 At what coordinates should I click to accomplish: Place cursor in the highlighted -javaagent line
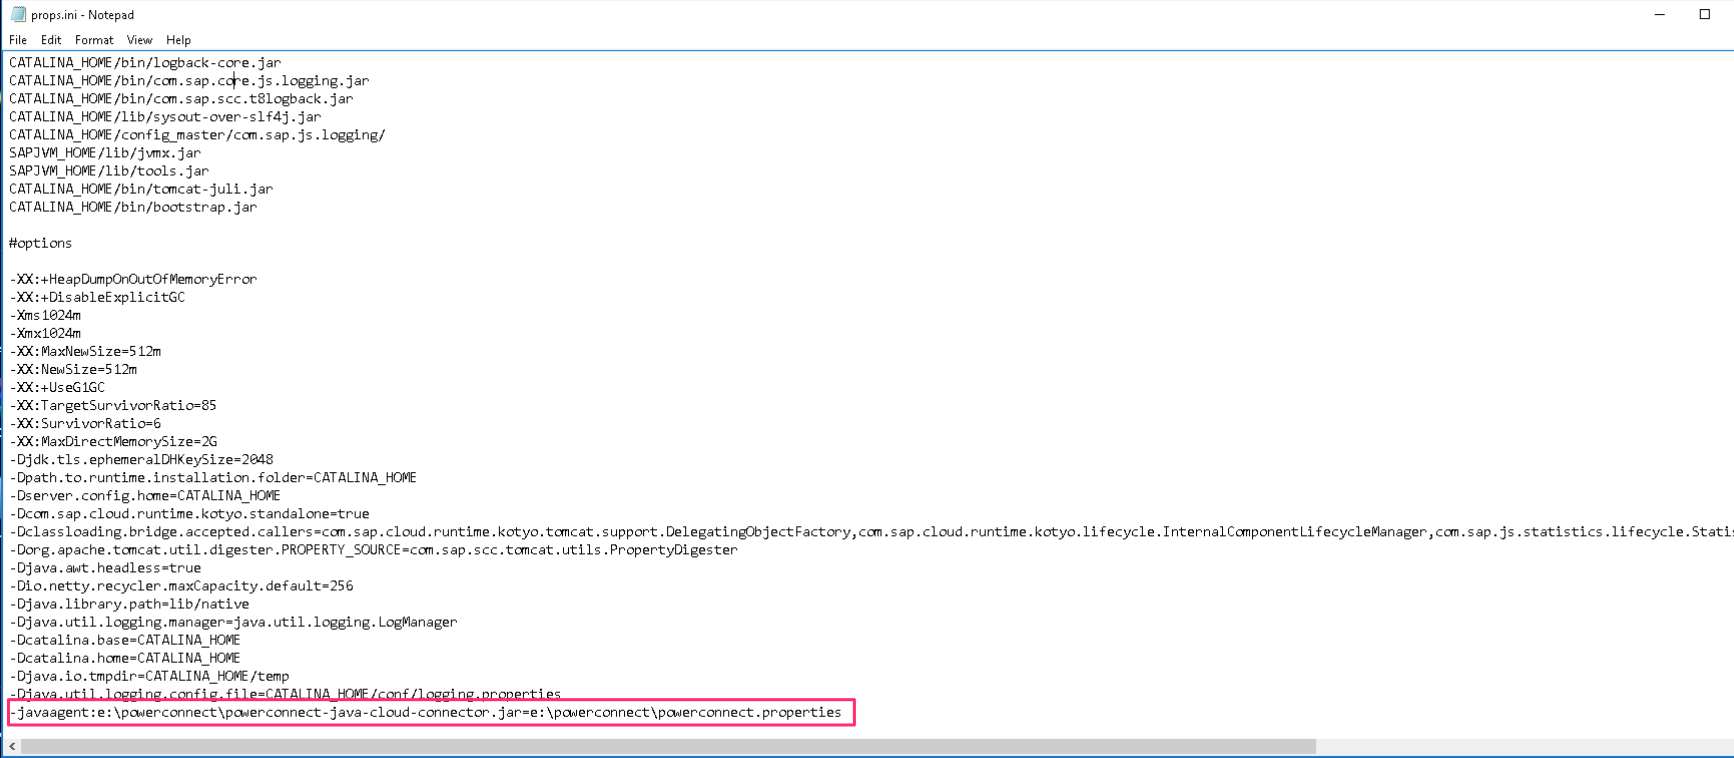425,712
